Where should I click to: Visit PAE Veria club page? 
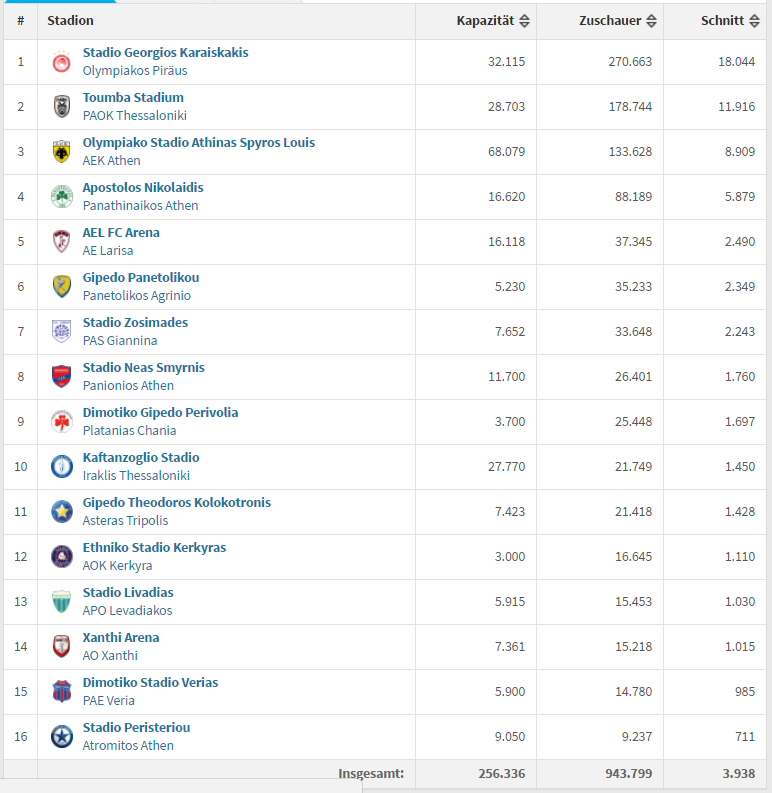tap(110, 701)
